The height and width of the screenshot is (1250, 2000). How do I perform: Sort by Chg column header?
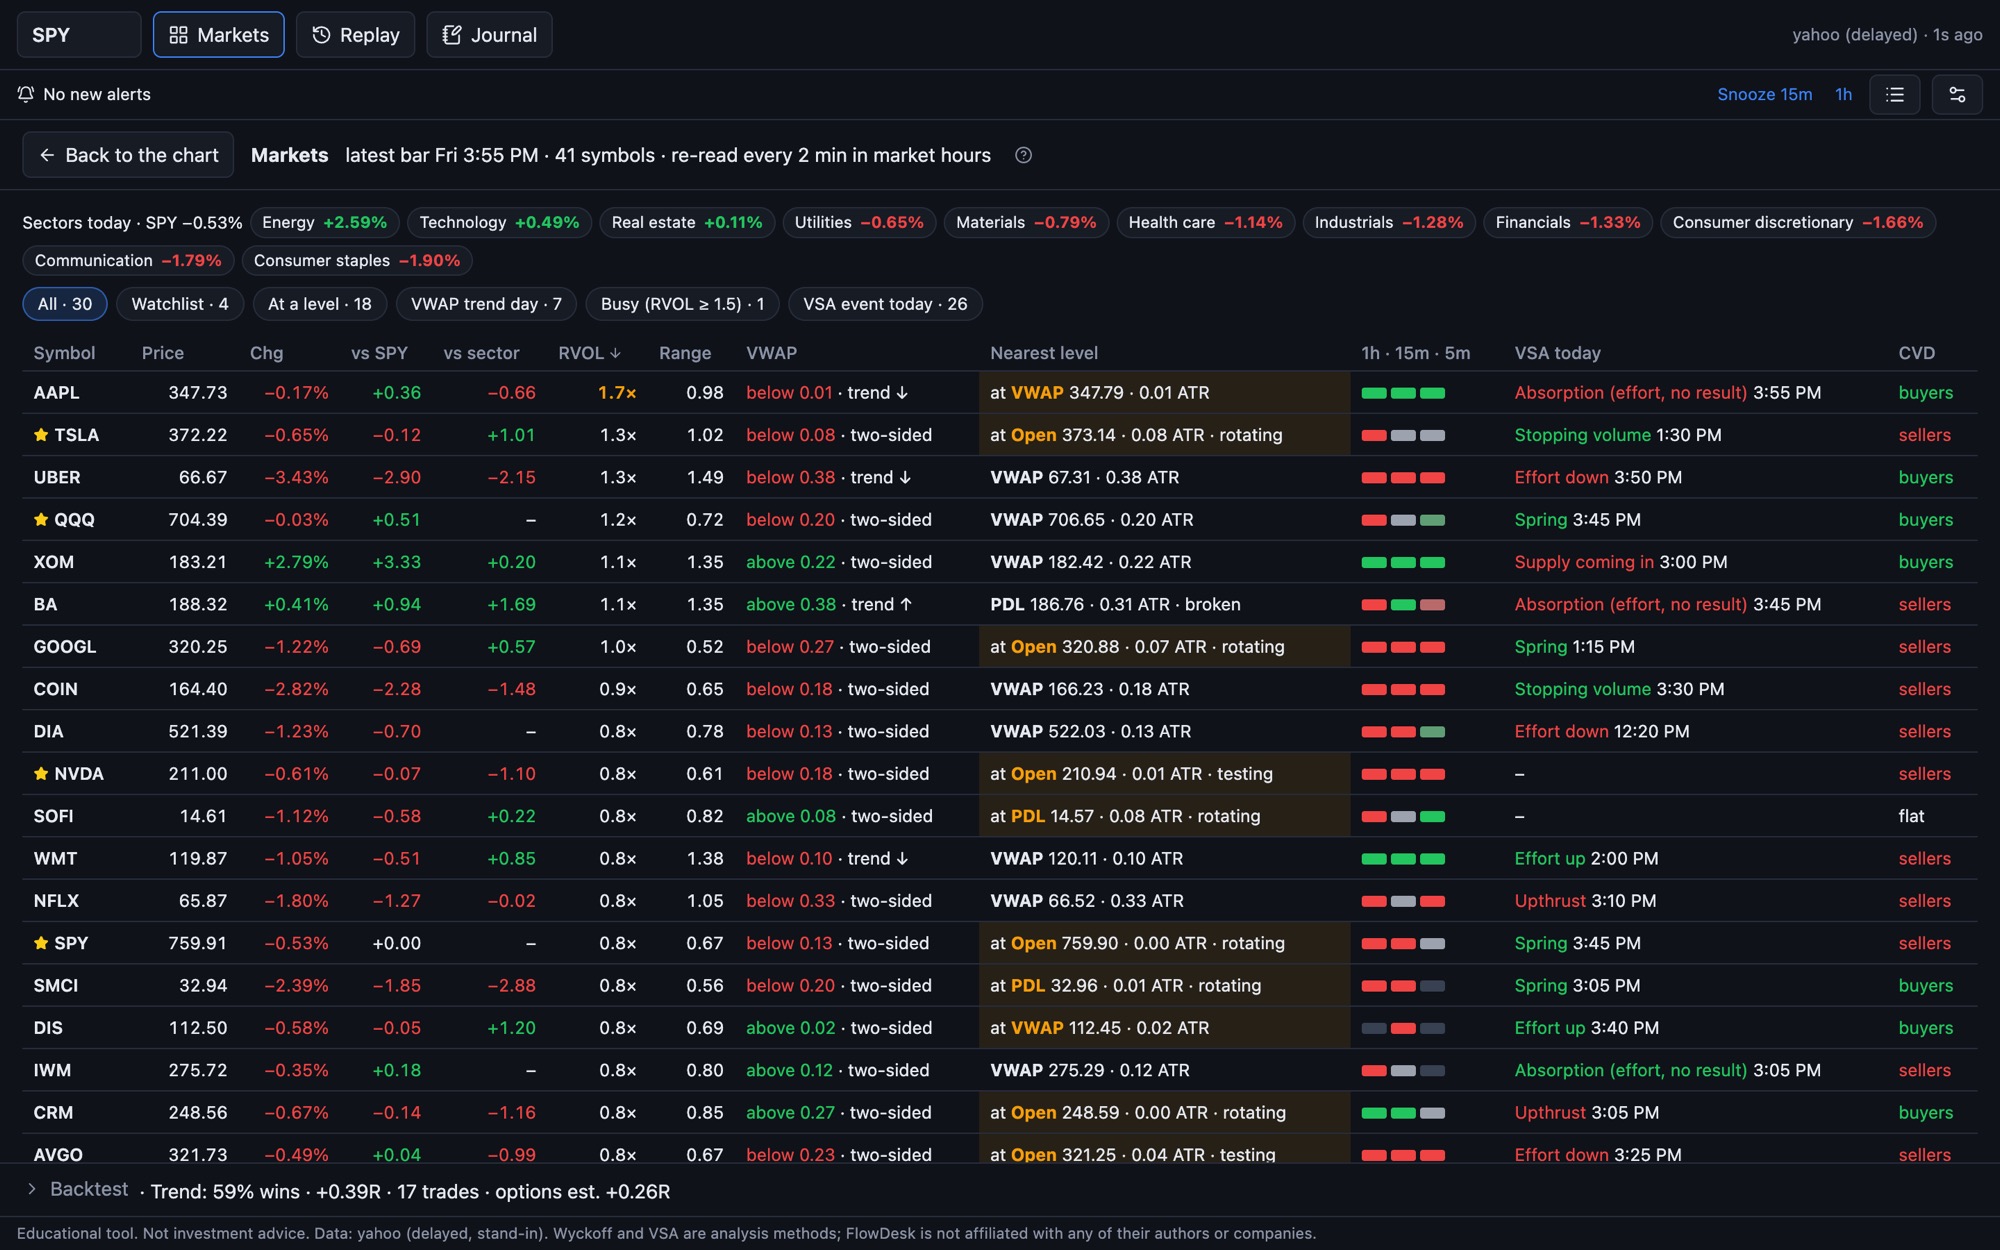coord(266,353)
